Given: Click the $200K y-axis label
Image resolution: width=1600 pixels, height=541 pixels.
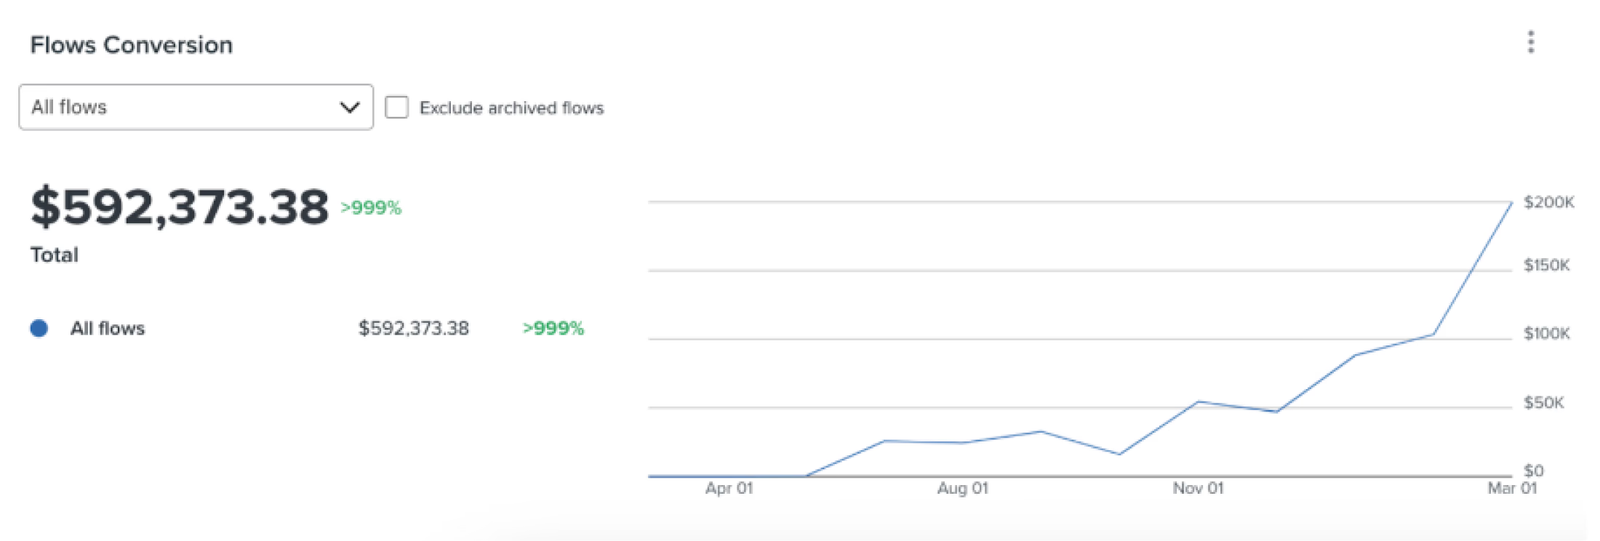Looking at the screenshot, I should (x=1548, y=202).
